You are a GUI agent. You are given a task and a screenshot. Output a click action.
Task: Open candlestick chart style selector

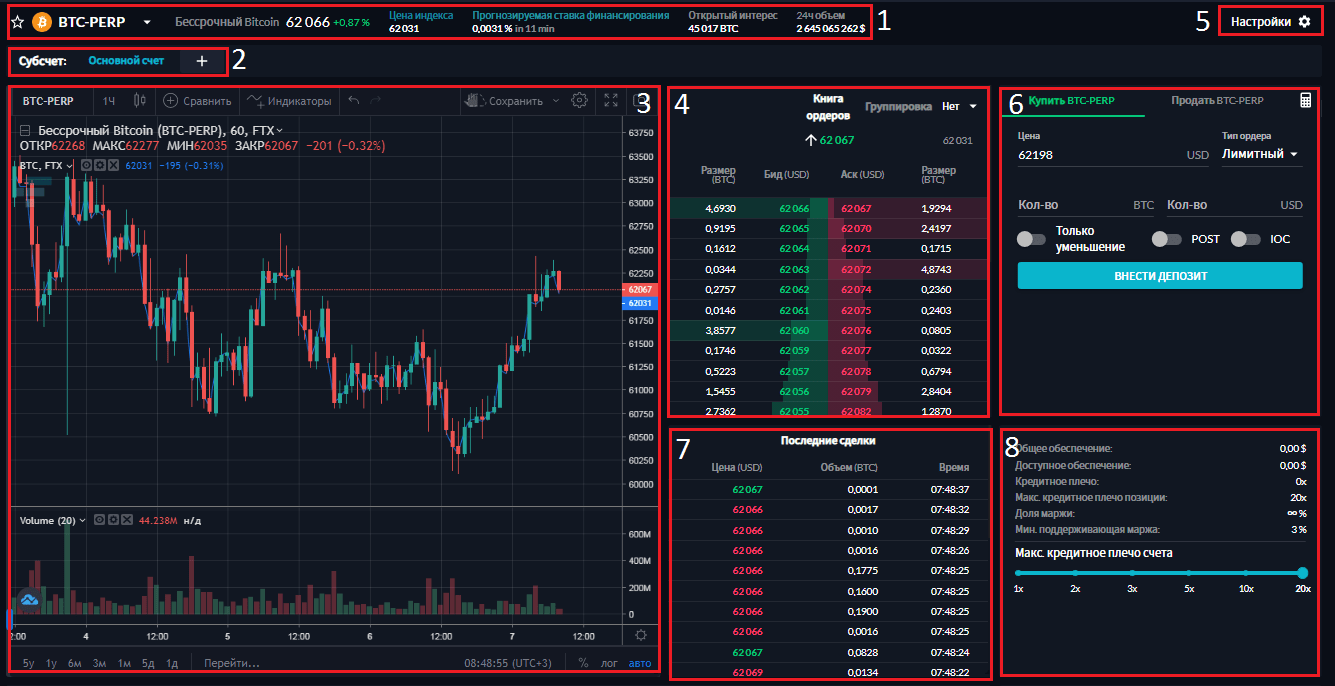click(x=139, y=100)
